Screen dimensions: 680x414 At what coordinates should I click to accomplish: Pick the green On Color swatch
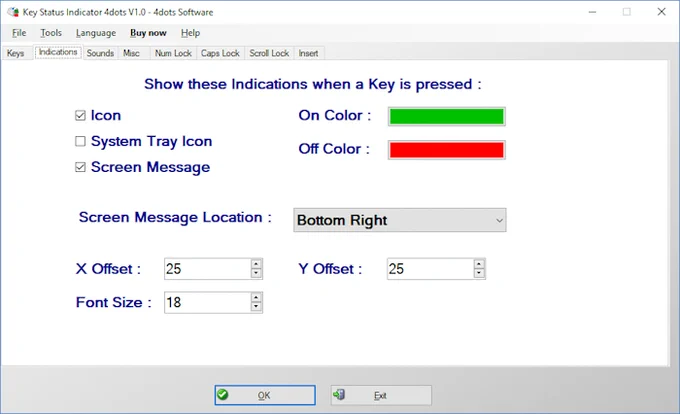[x=447, y=116]
